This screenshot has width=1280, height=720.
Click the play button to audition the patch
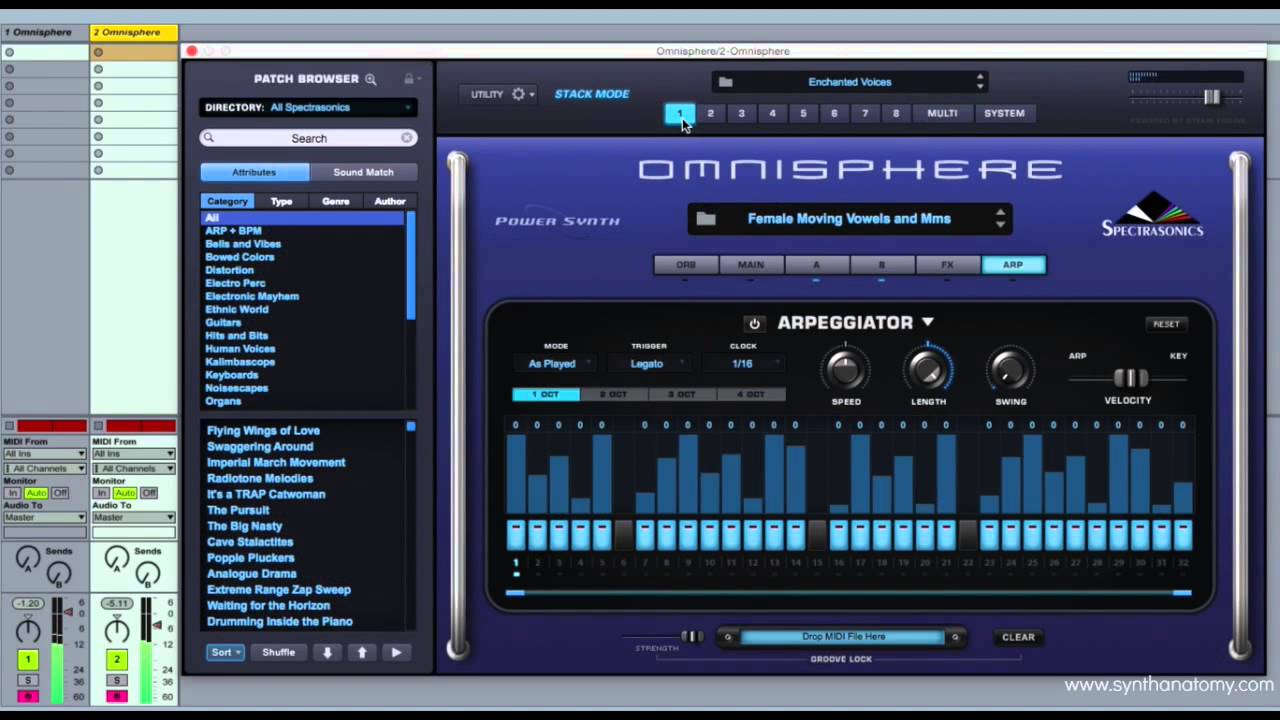click(396, 652)
